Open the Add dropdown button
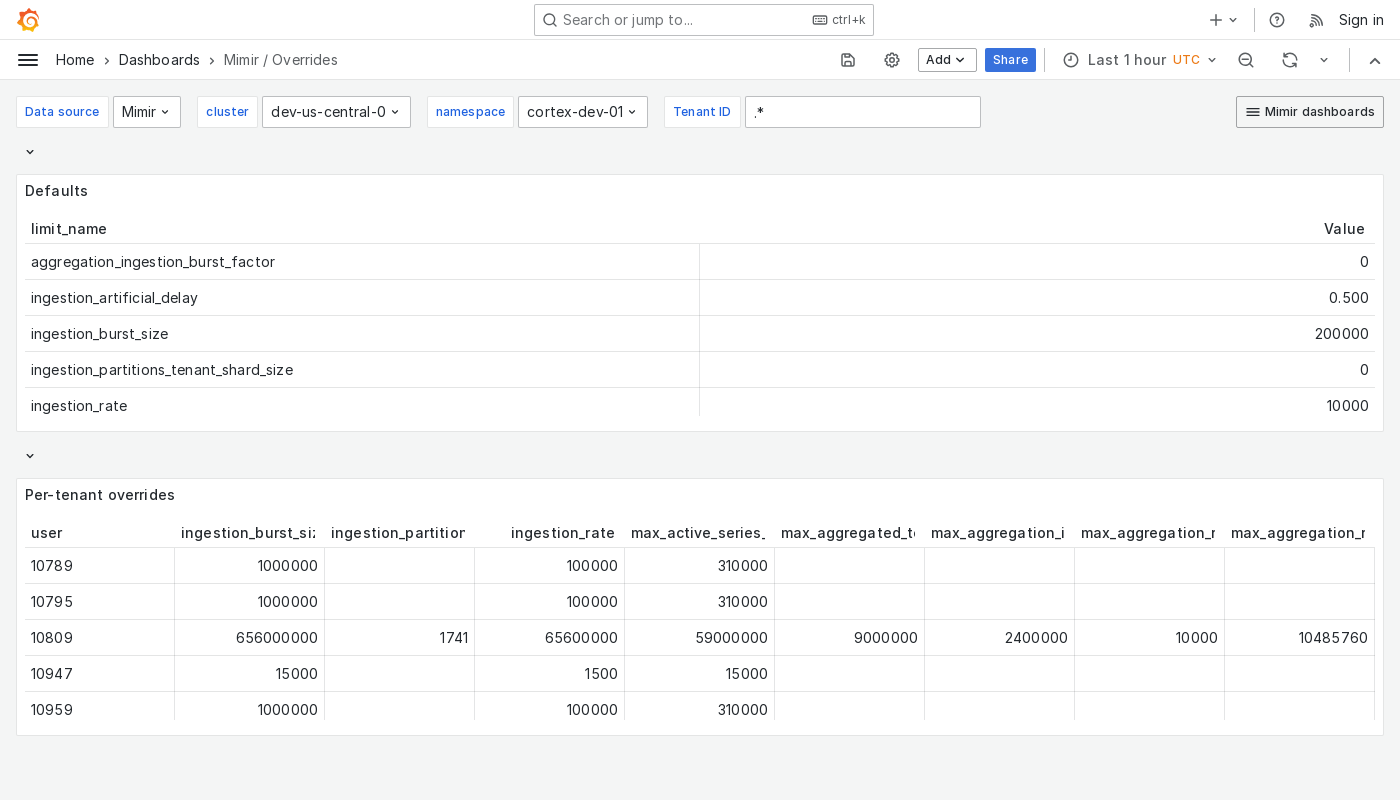 [947, 60]
